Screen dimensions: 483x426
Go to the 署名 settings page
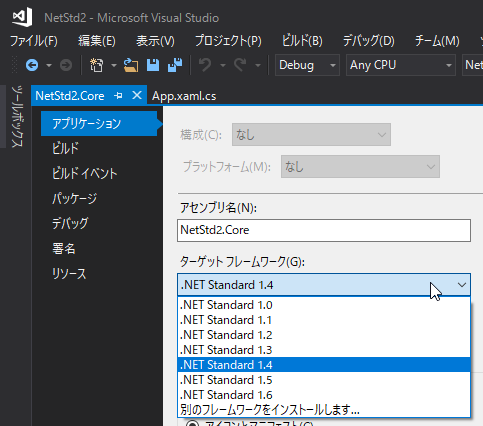(x=64, y=248)
